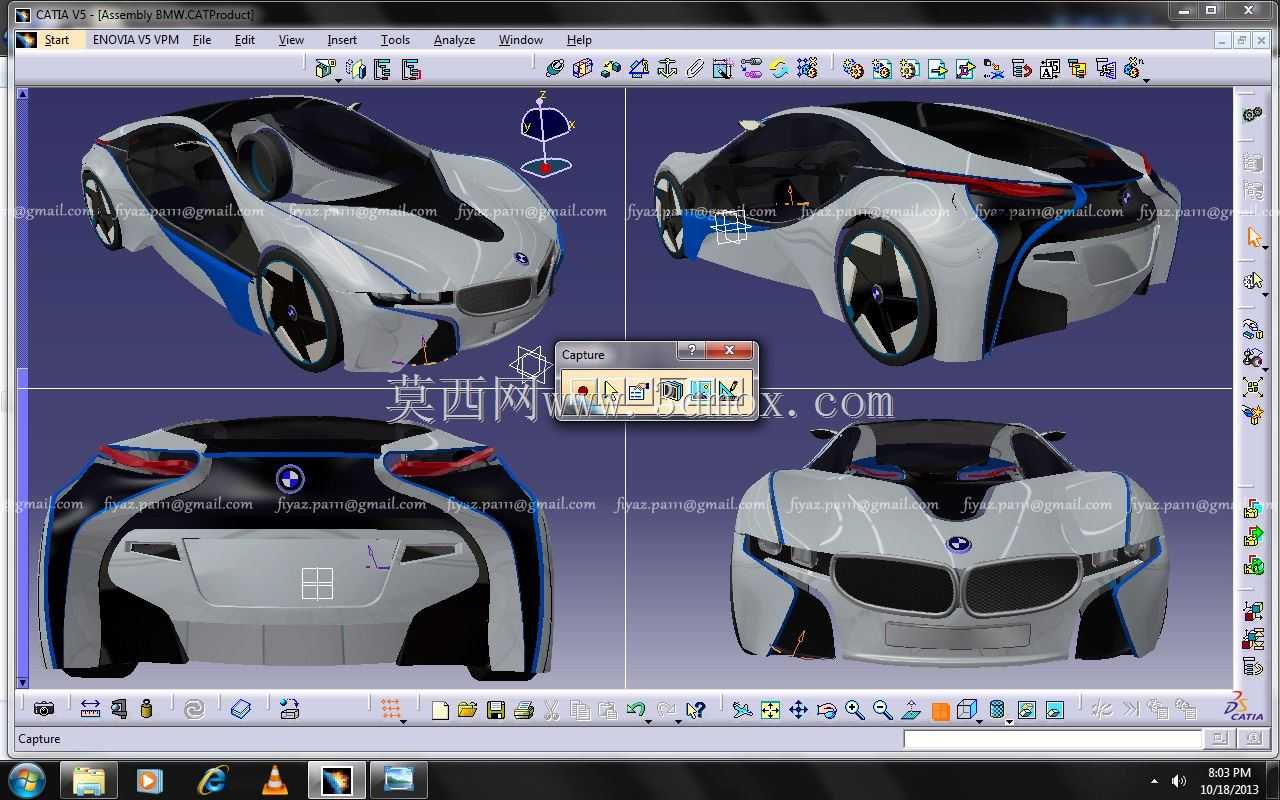Toggle the Hide/Show icon in bottom toolbar

pos(1026,710)
